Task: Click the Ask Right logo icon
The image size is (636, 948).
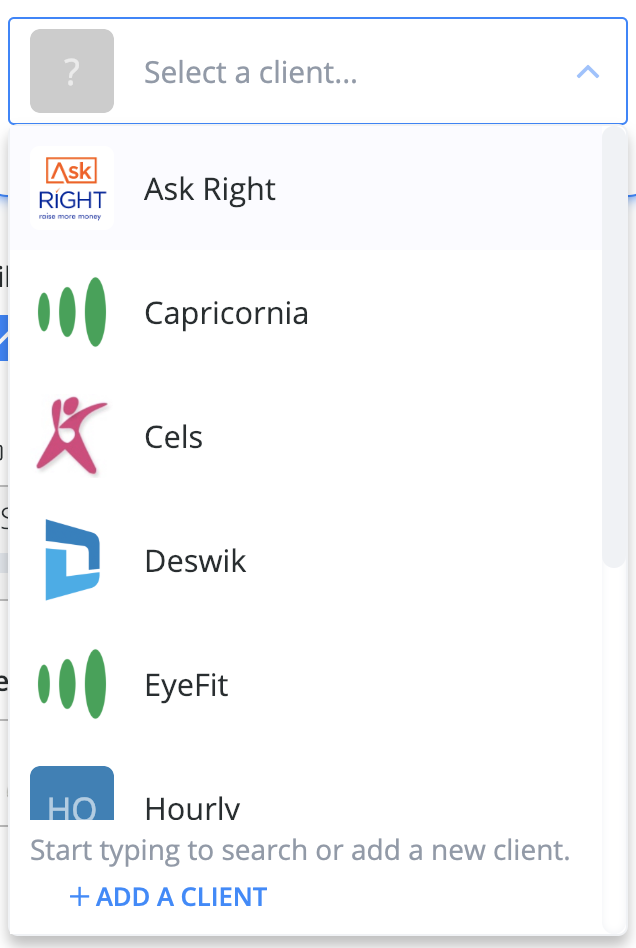Action: pyautogui.click(x=72, y=188)
